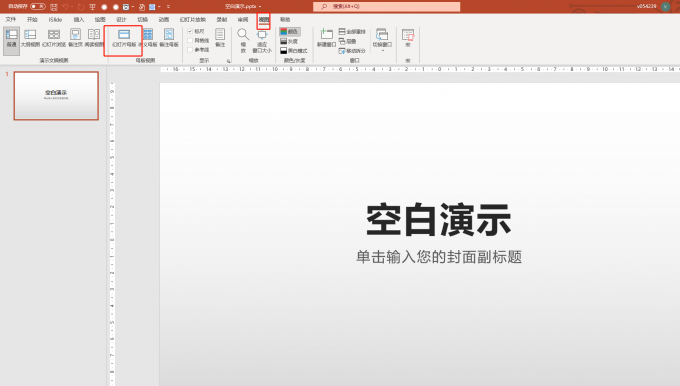
Task: Open Notes Master (备注母版)
Action: (169, 38)
